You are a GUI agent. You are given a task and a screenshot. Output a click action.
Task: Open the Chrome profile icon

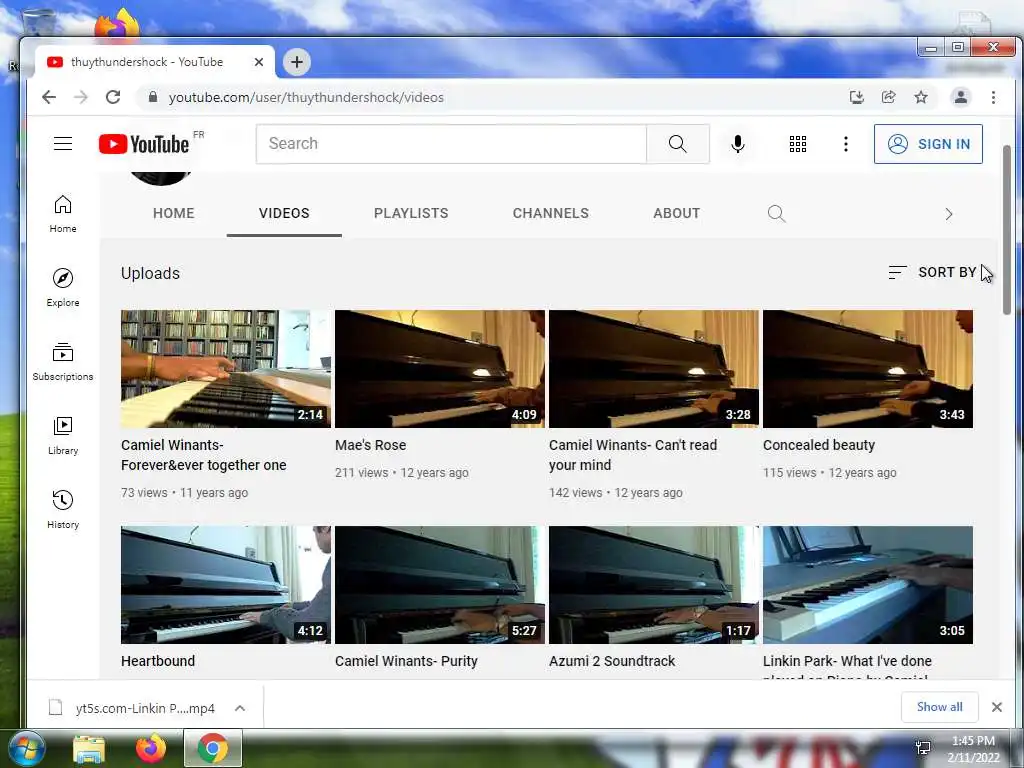(961, 97)
